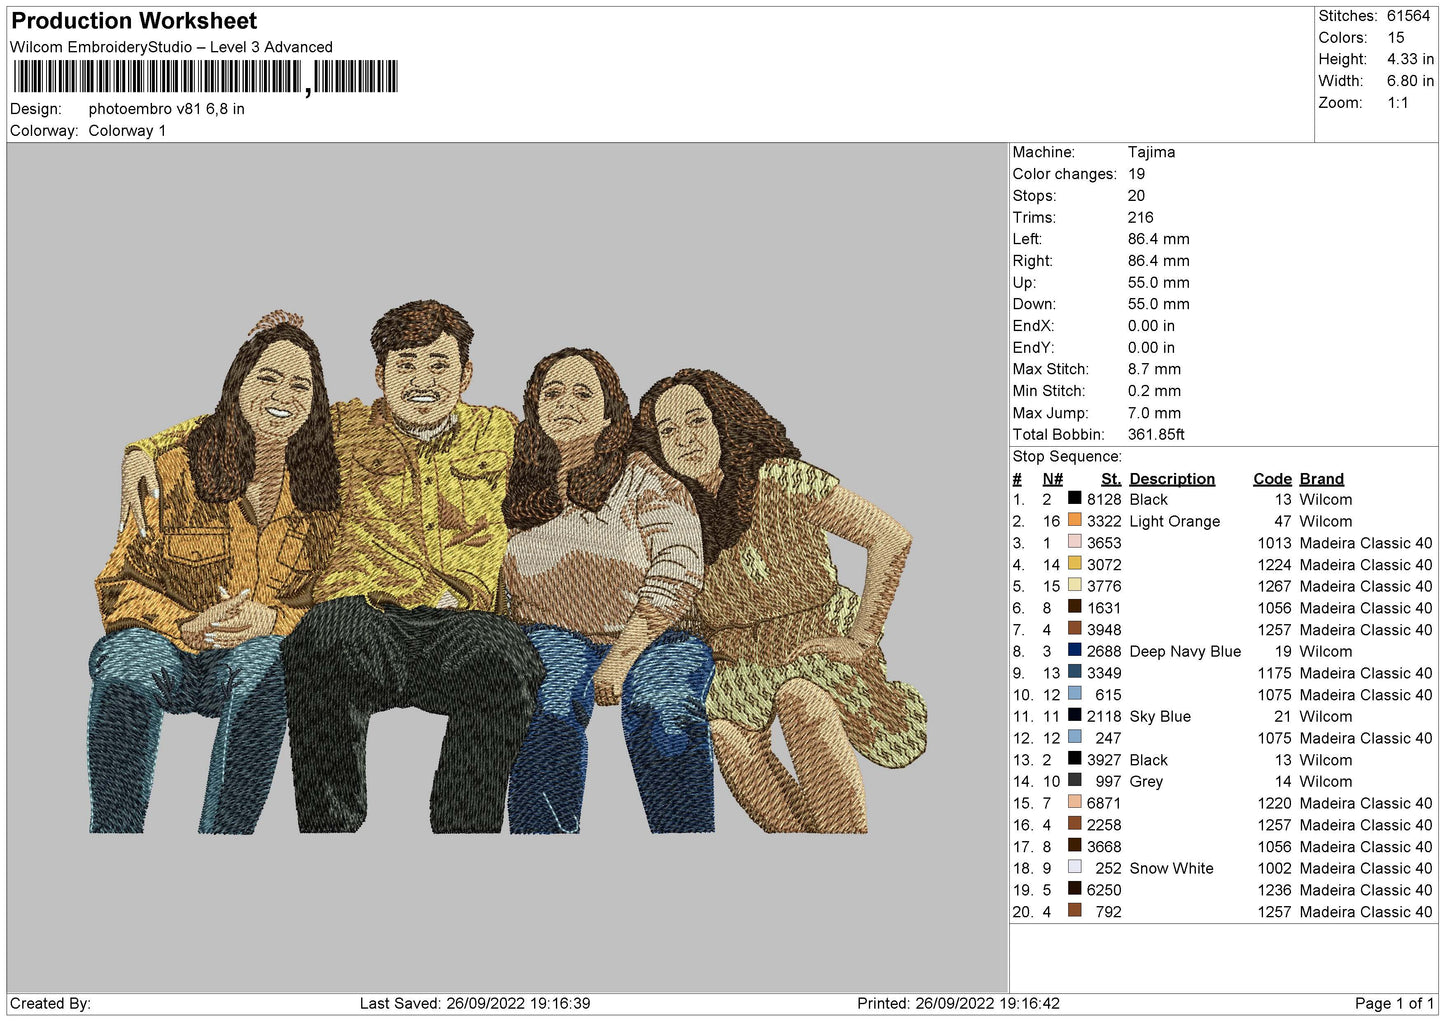This screenshot has width=1445, height=1021.
Task: Click the 'Colorway 1' value
Action: point(127,131)
